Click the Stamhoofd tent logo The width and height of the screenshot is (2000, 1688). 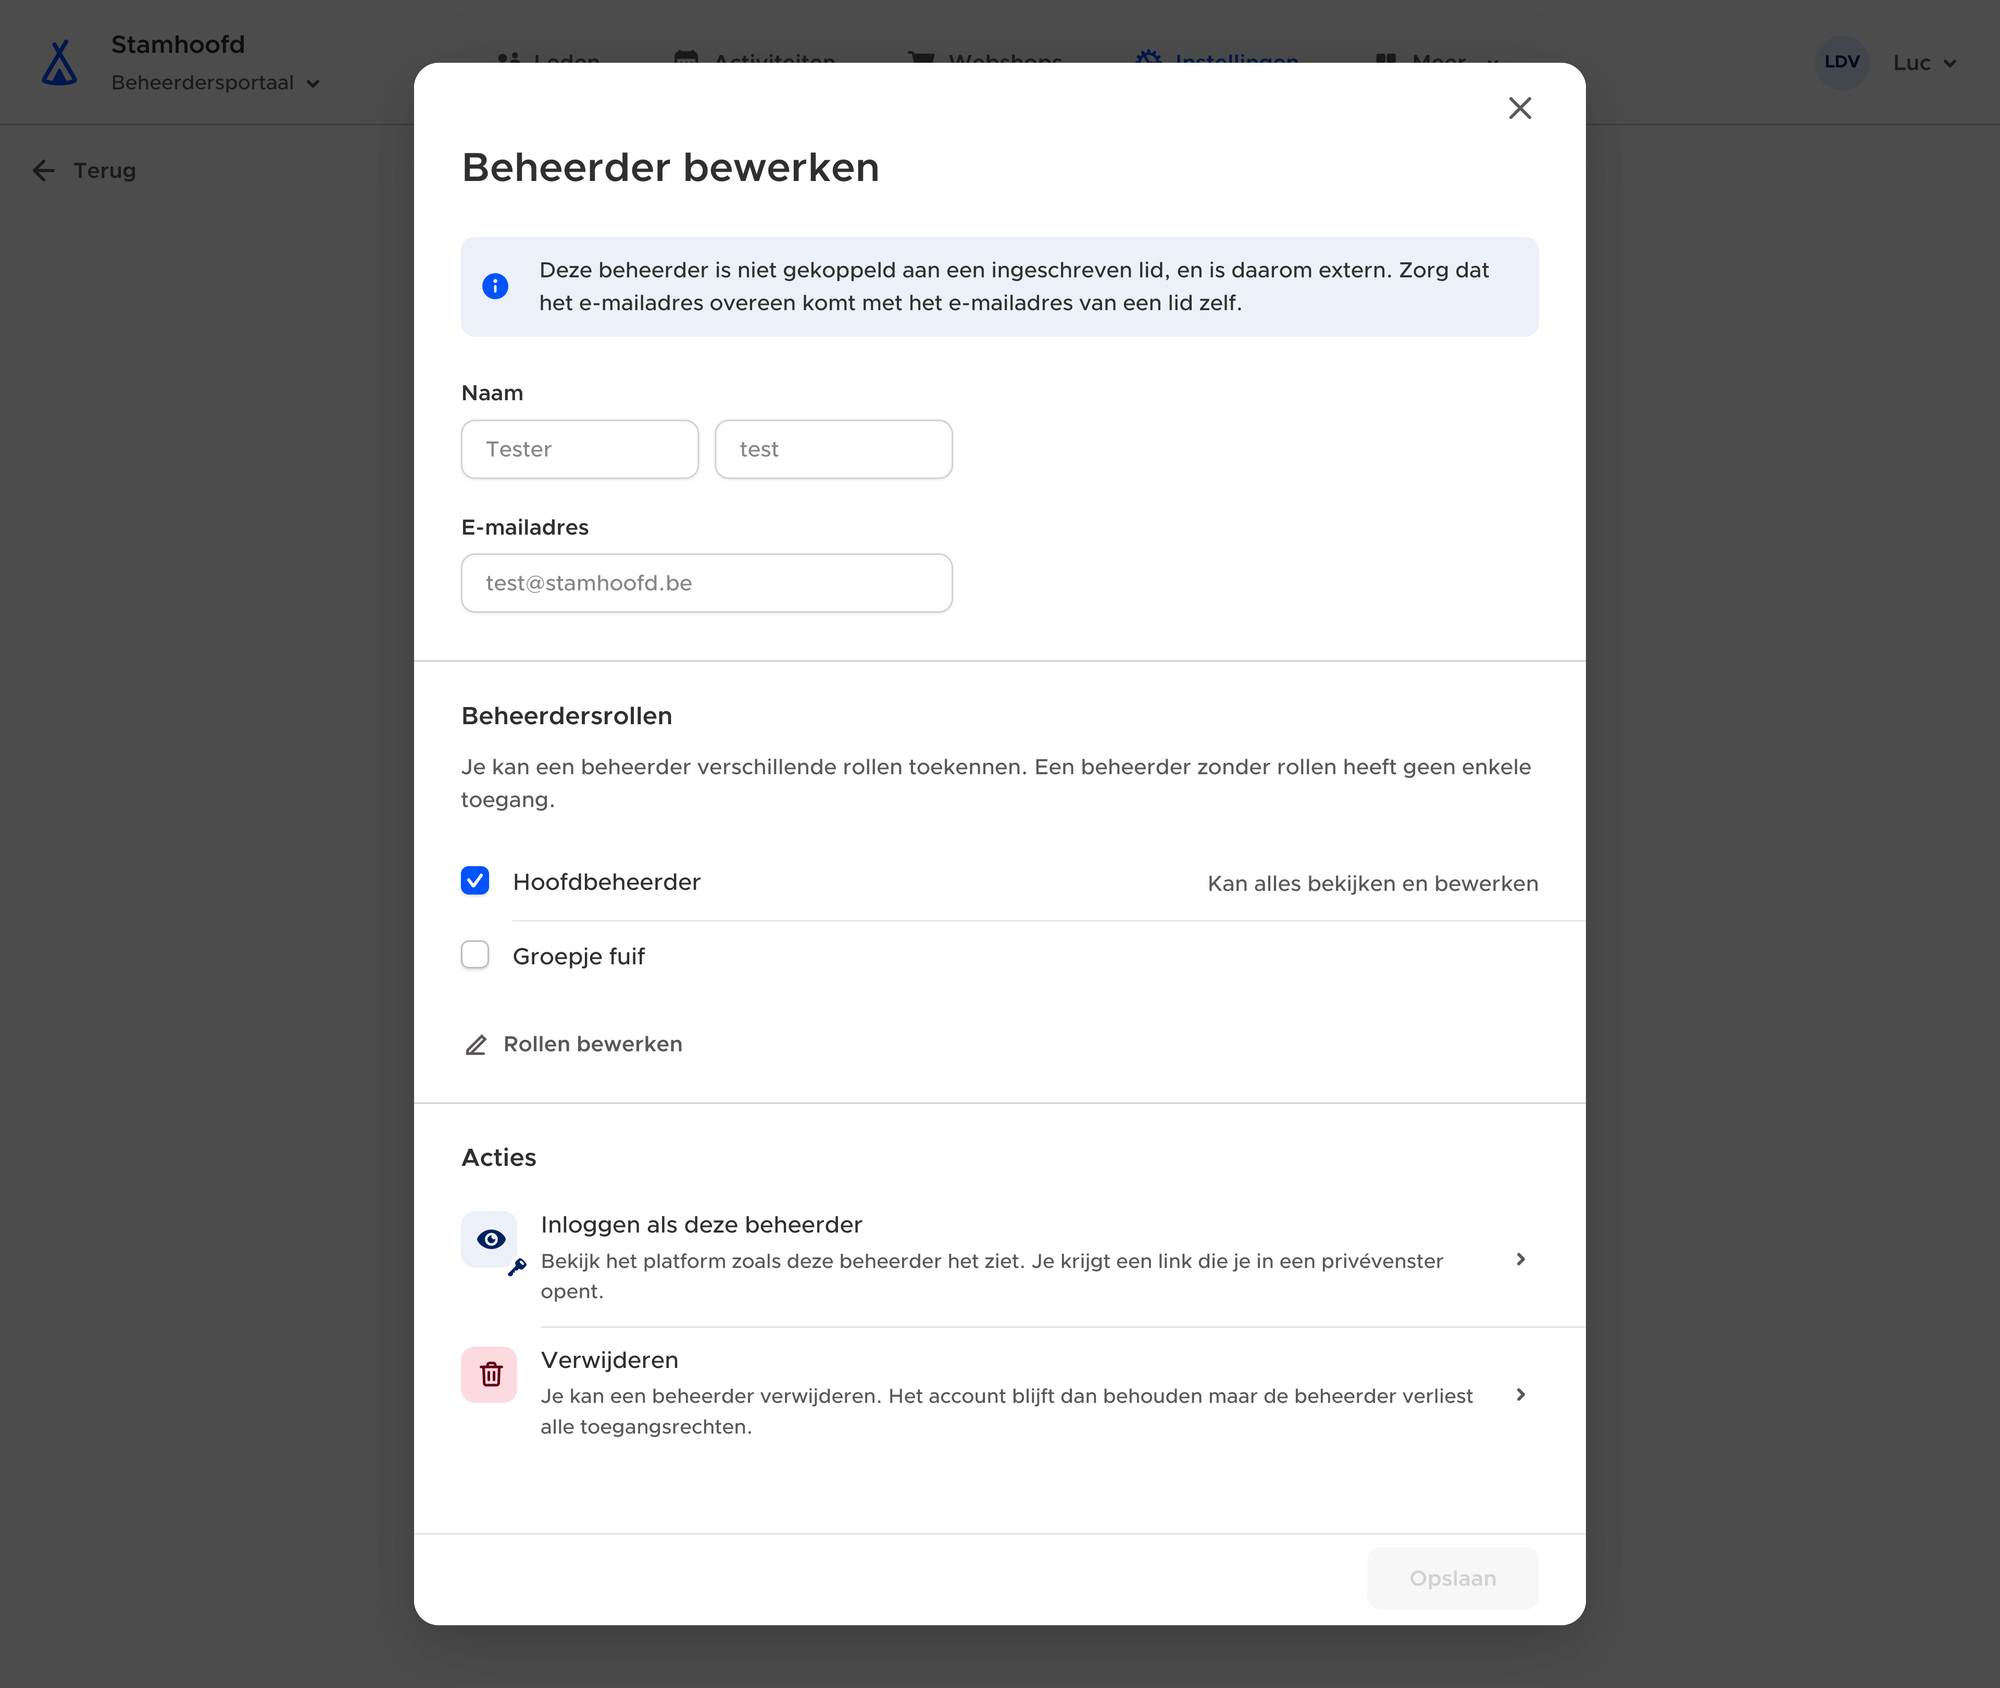tap(60, 63)
